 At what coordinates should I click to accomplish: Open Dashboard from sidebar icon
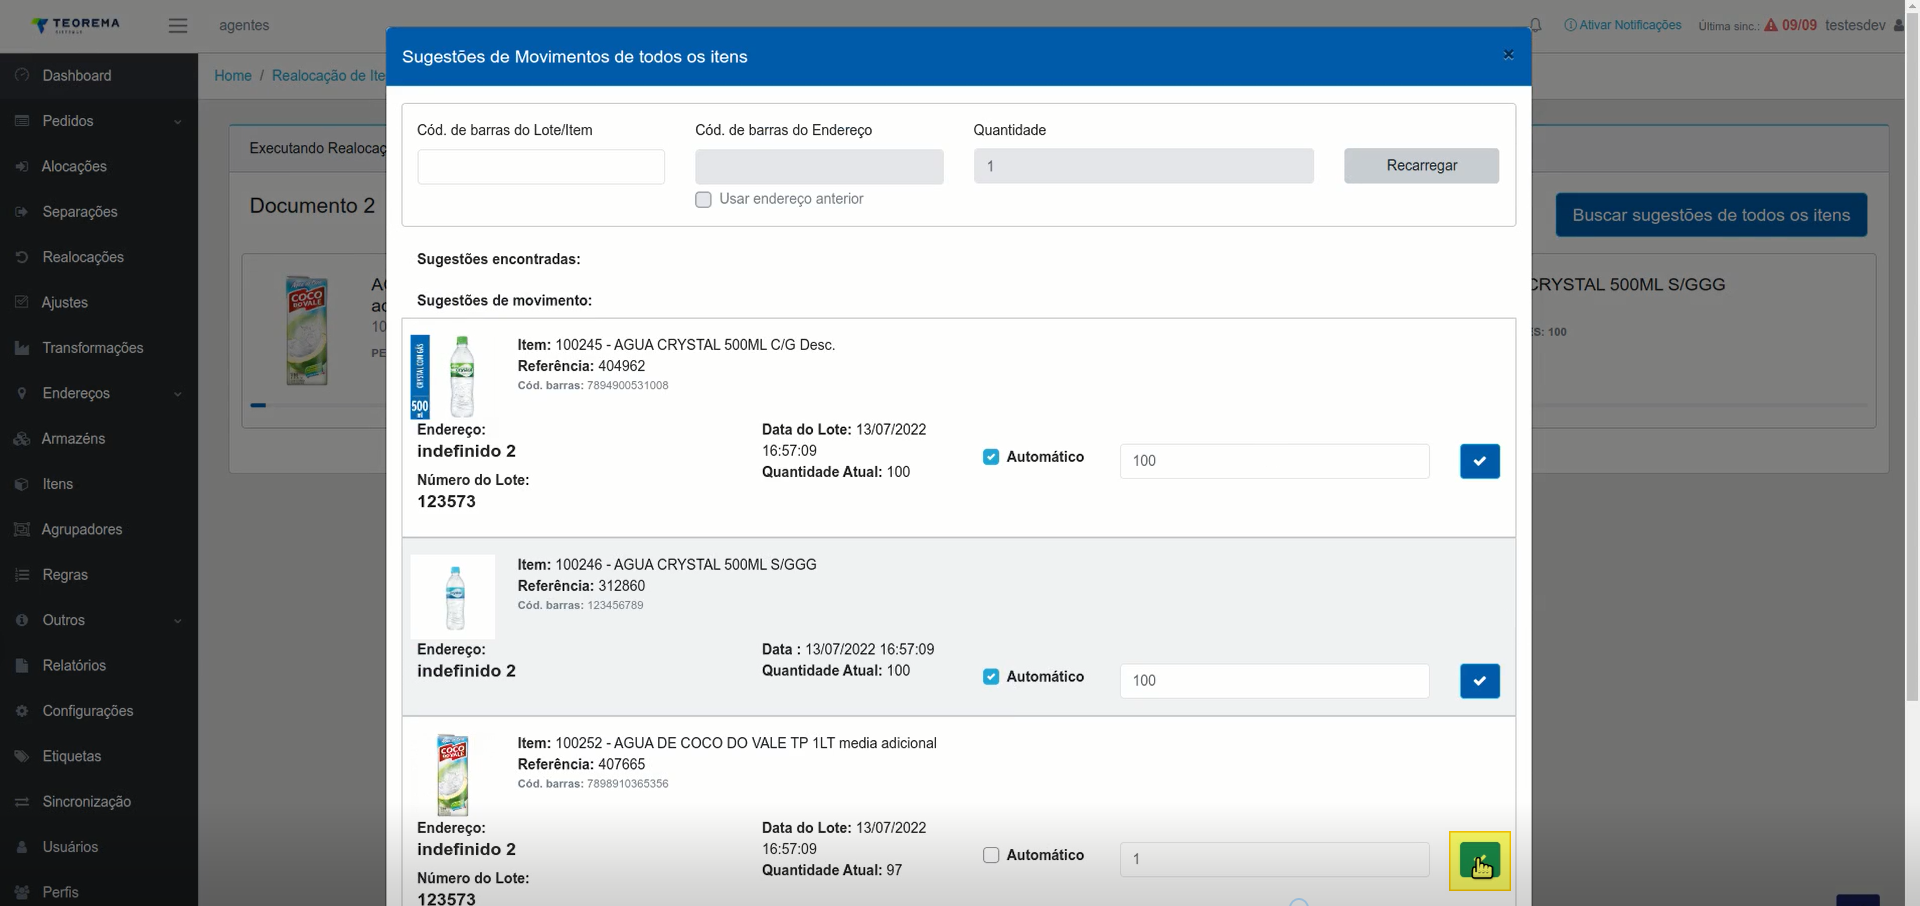[x=22, y=75]
